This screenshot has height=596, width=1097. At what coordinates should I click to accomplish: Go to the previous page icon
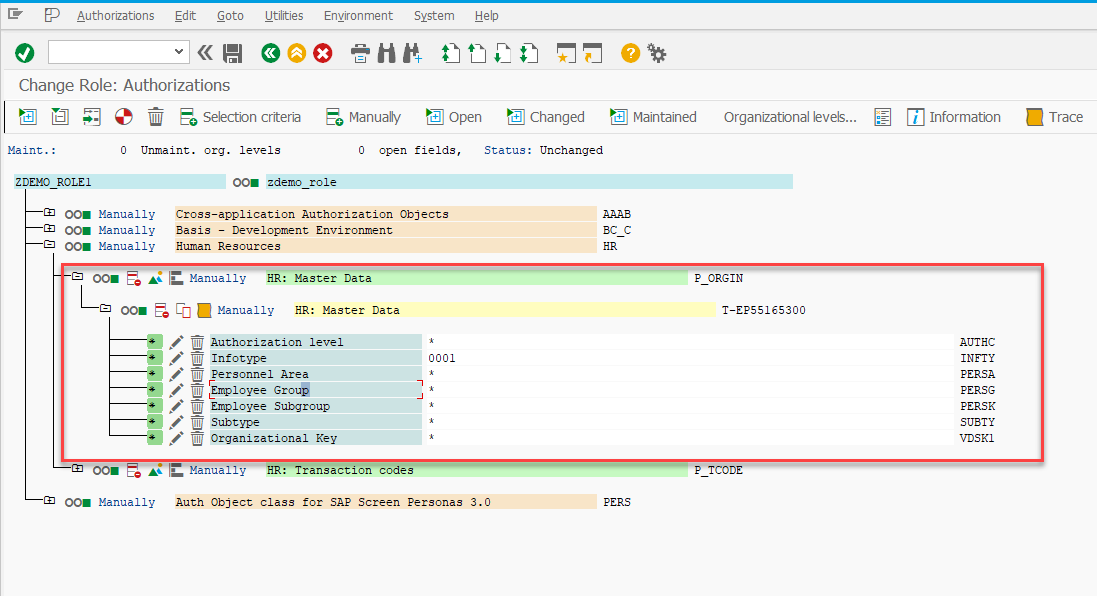pos(476,53)
